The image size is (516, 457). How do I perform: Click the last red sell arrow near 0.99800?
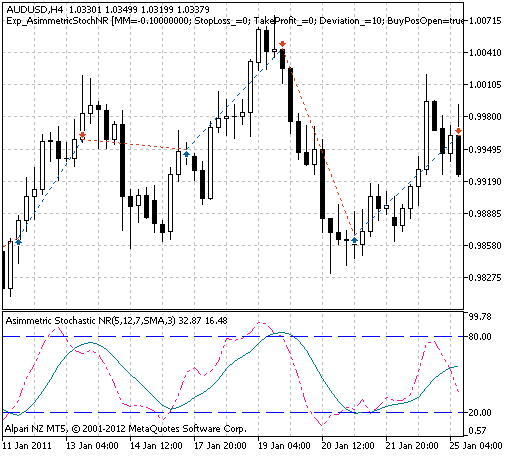tap(458, 131)
